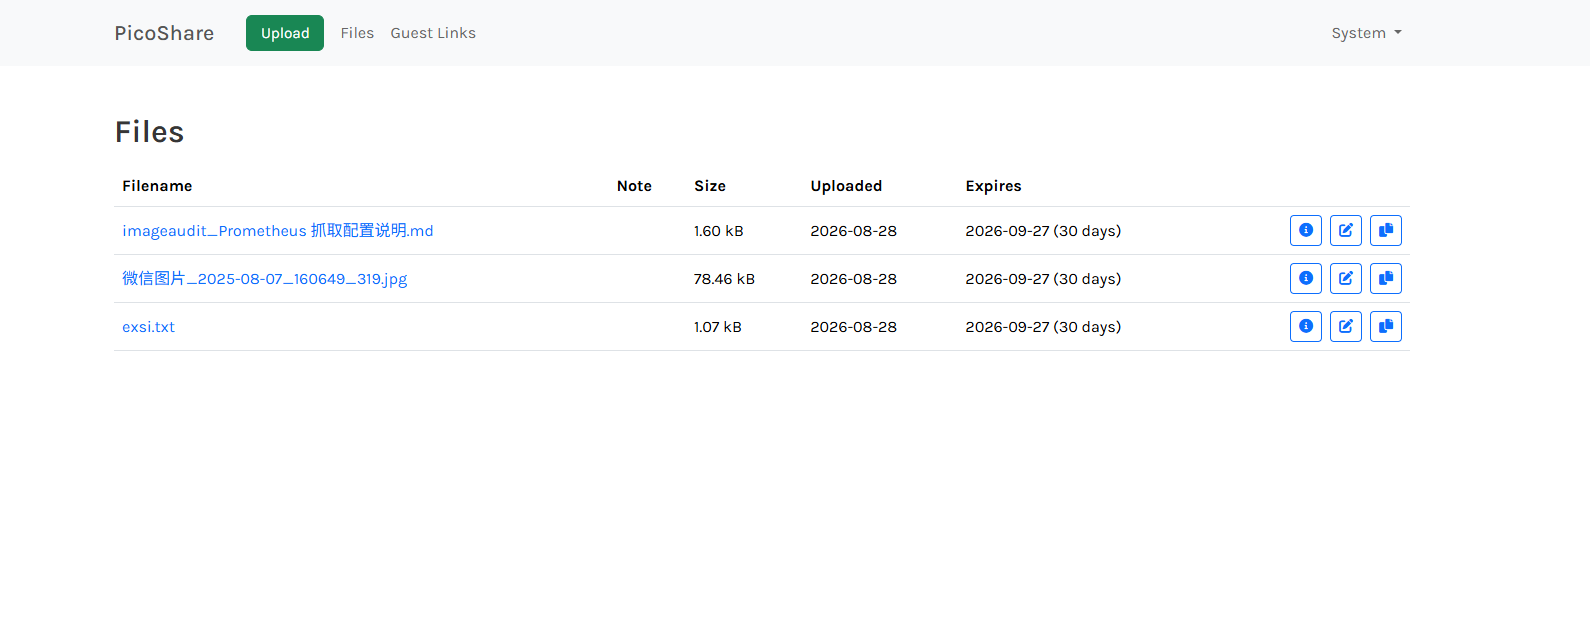
Task: Open info for imageaudit_Prometheus md file
Action: [x=1306, y=231]
